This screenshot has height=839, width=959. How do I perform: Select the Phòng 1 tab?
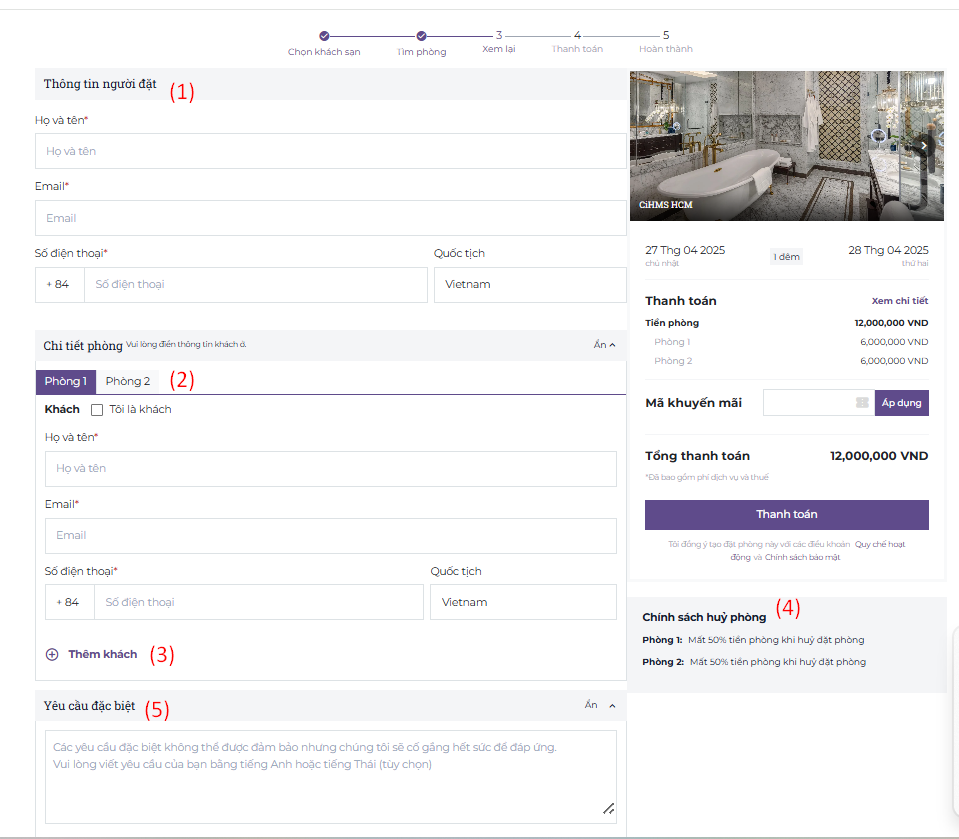click(66, 381)
